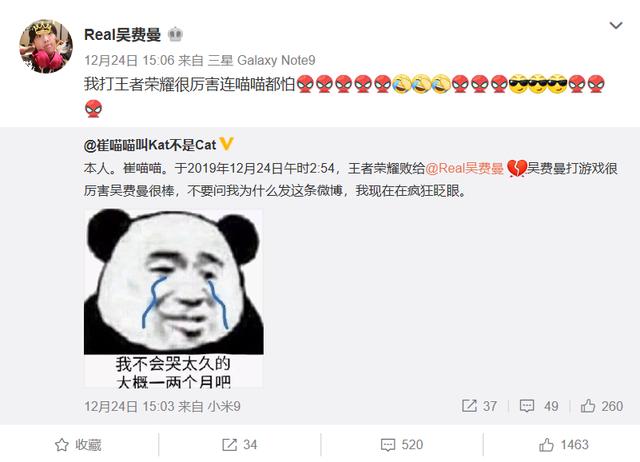Click the 小米9 device source link
Screen dimensions: 640x462
click(224, 406)
